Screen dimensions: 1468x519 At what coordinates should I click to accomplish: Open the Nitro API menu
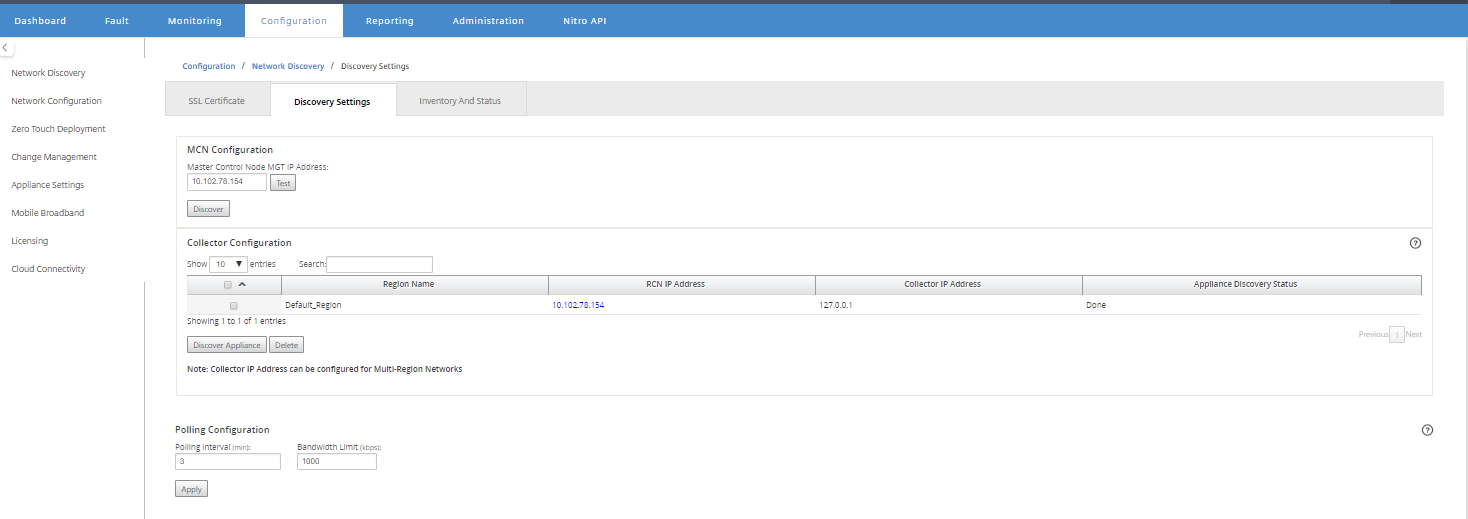coord(585,21)
